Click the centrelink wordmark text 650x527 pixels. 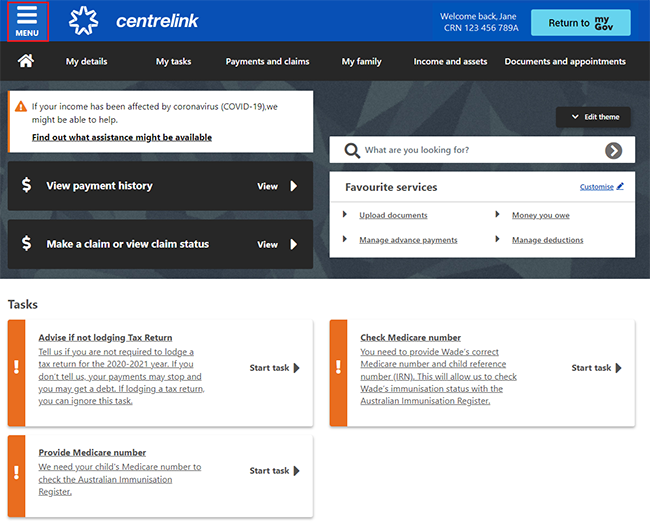(x=157, y=21)
